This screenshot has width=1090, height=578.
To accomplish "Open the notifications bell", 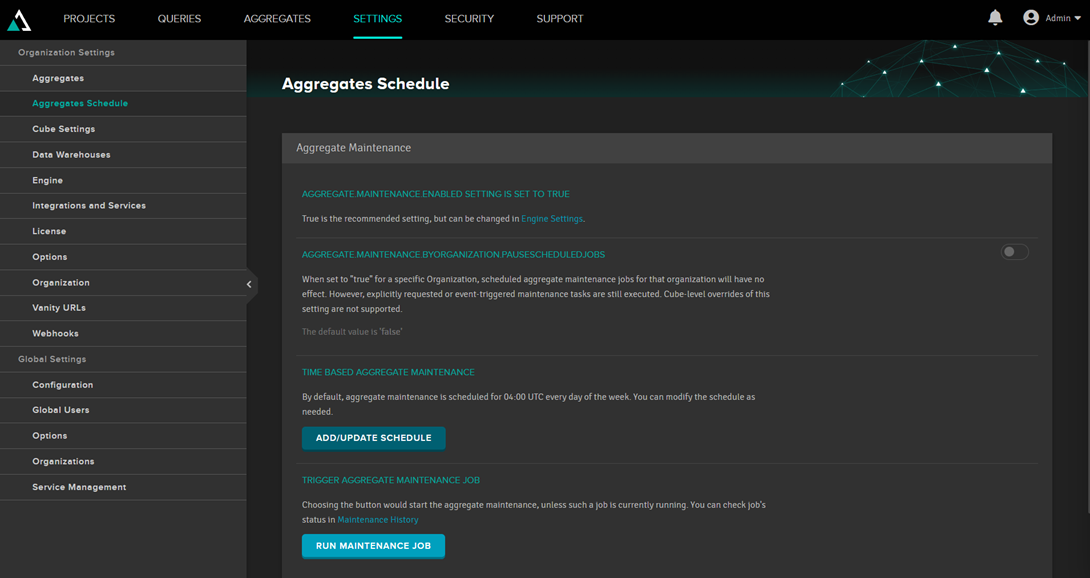I will 995,18.
